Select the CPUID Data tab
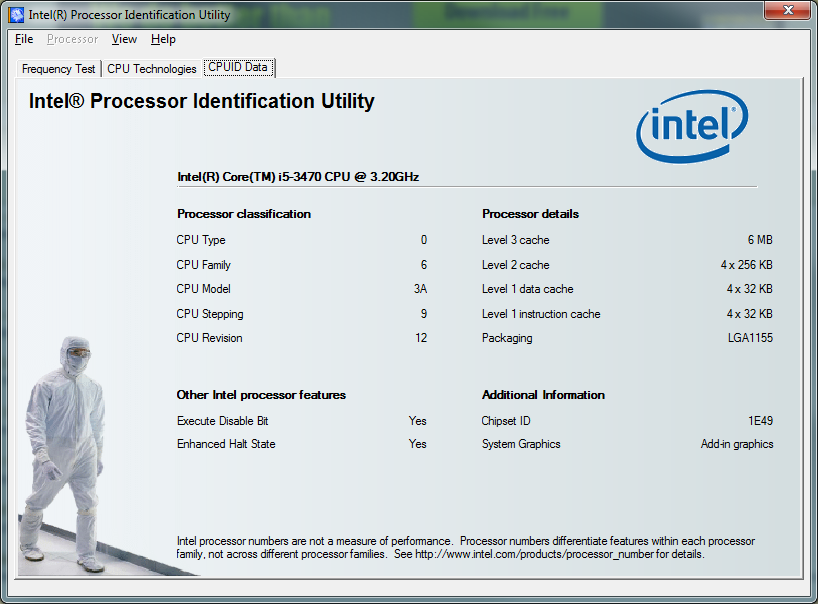818x604 pixels. 238,67
